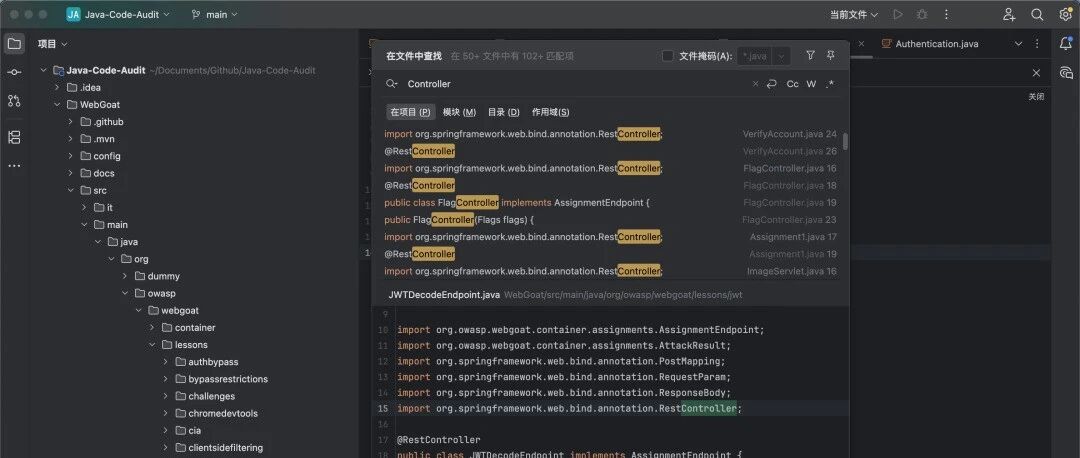Toggle Match Case (Cc) option
This screenshot has width=1080, height=458.
[x=793, y=84]
